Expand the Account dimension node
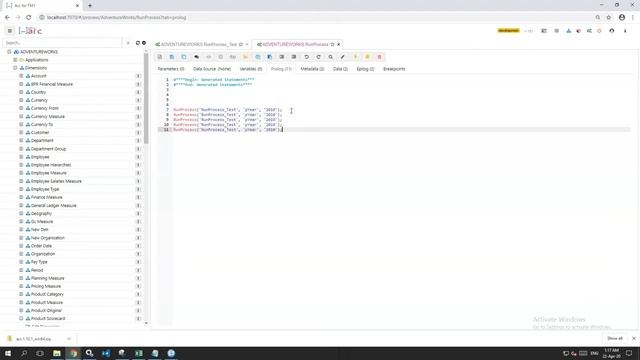This screenshot has width=640, height=360. pos(21,76)
